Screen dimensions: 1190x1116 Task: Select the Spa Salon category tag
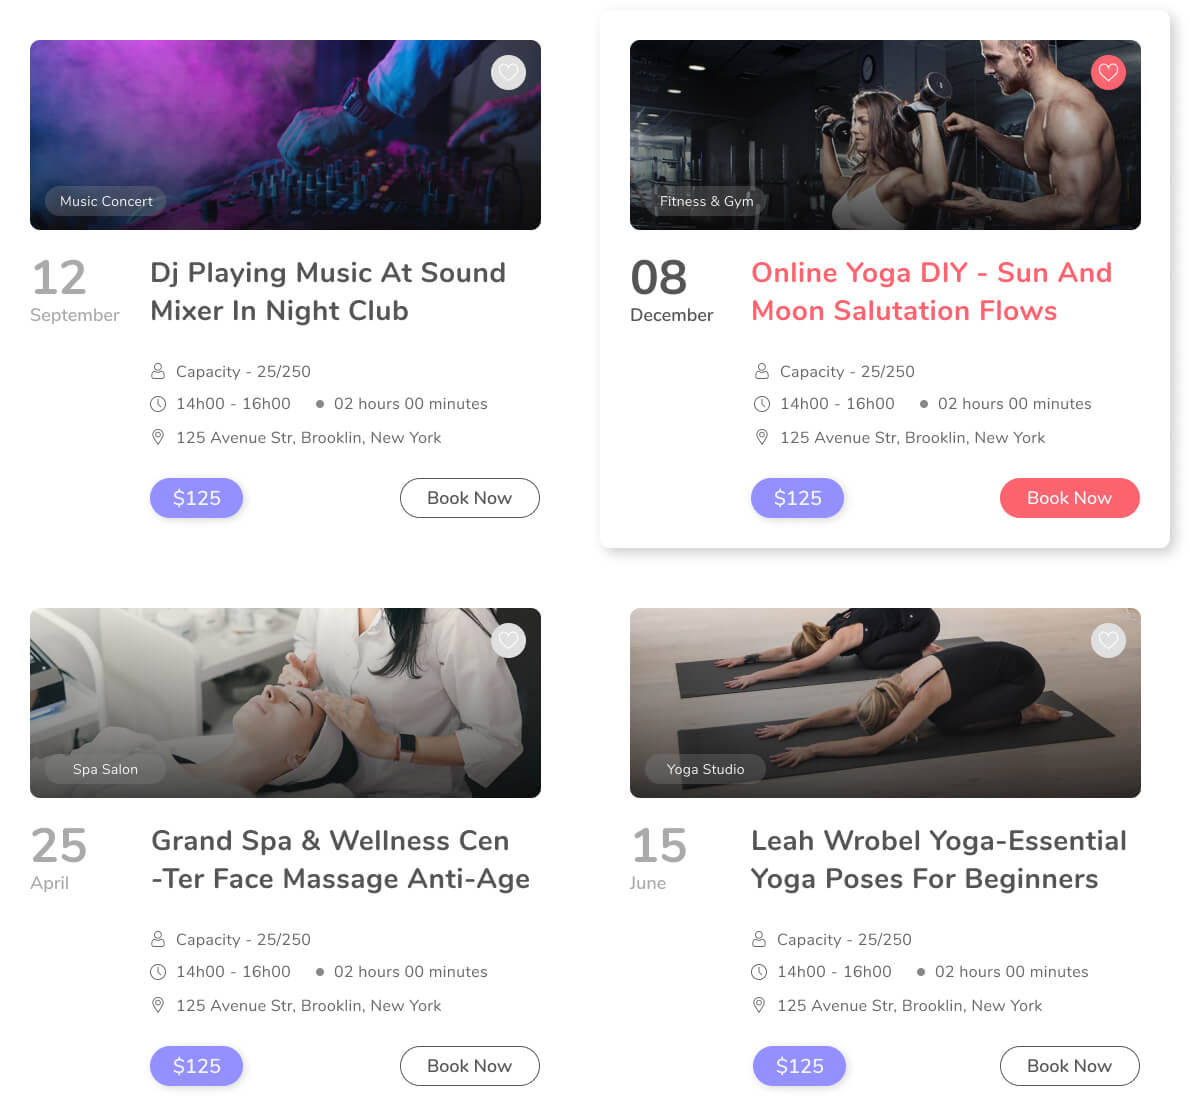point(105,769)
